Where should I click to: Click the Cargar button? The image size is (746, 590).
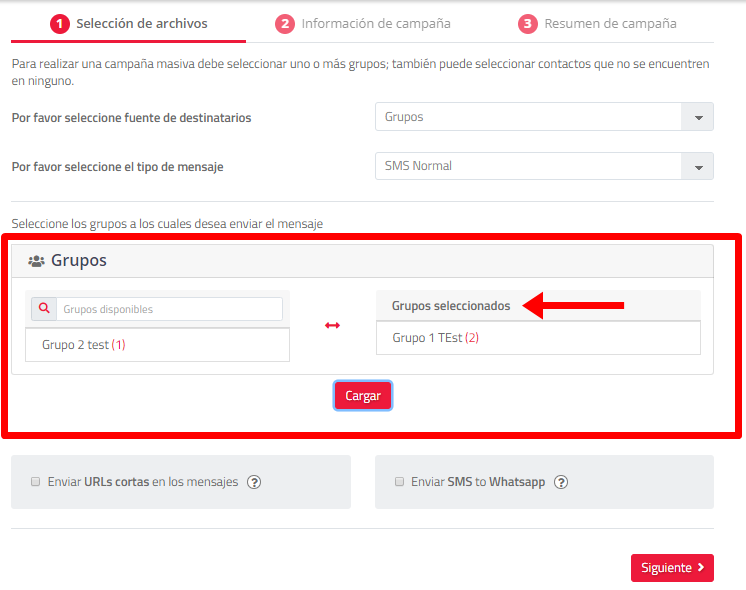click(x=363, y=395)
